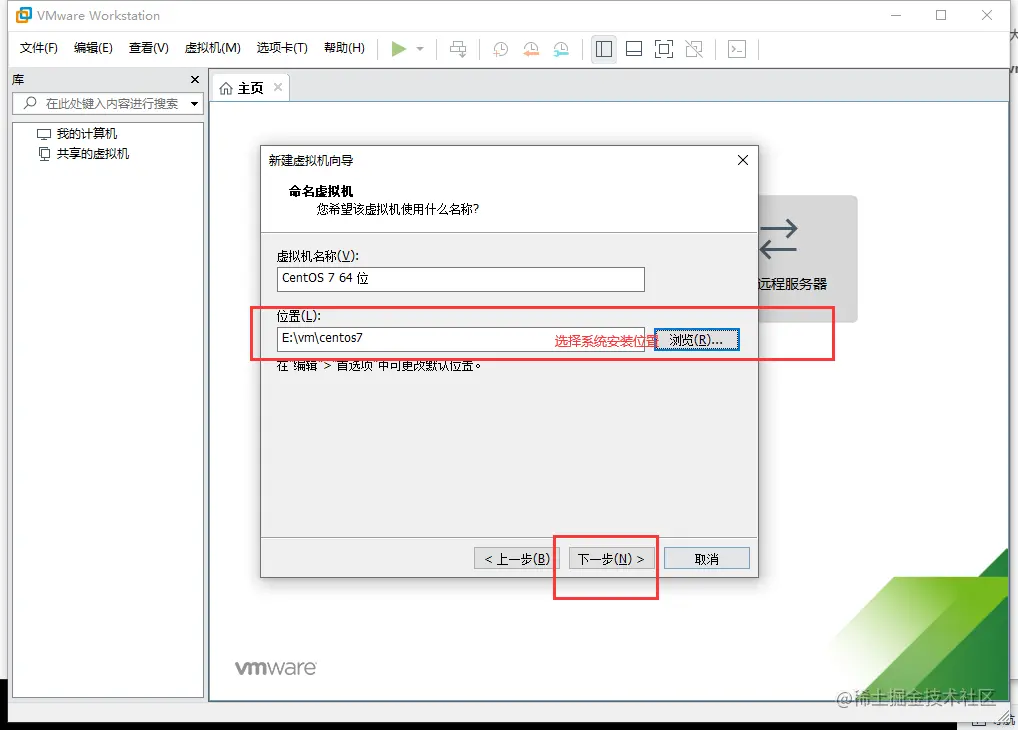Open the Snapshot Manager icon
1018x730 pixels.
tap(561, 49)
